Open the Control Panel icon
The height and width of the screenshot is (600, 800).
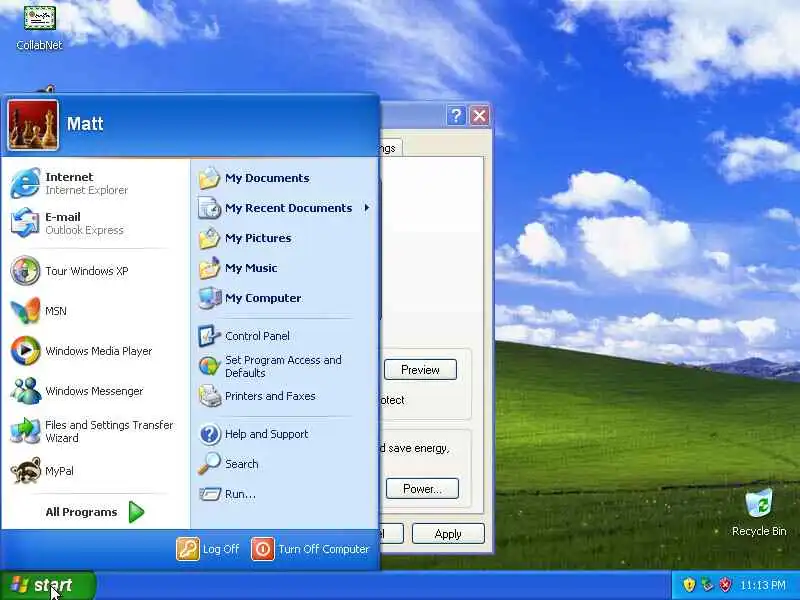(x=209, y=336)
